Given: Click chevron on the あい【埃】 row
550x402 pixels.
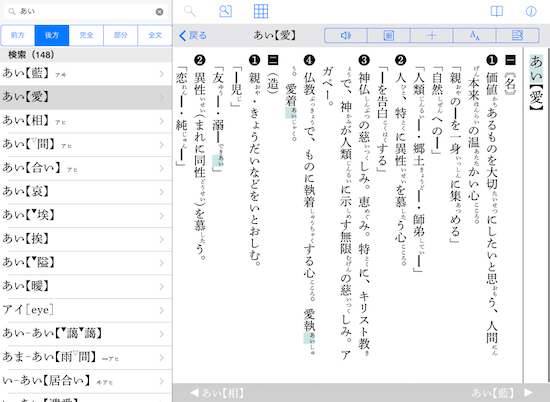Looking at the screenshot, I should (161, 215).
